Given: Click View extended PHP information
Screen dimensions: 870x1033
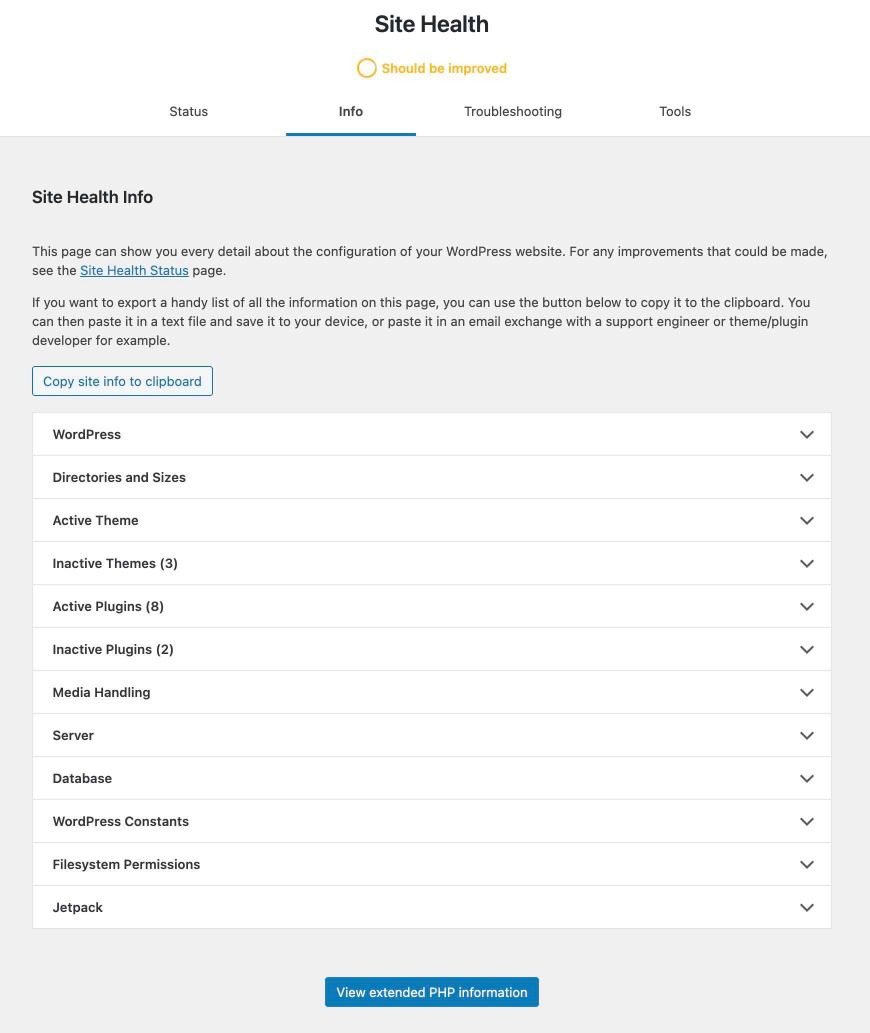Looking at the screenshot, I should tap(431, 992).
